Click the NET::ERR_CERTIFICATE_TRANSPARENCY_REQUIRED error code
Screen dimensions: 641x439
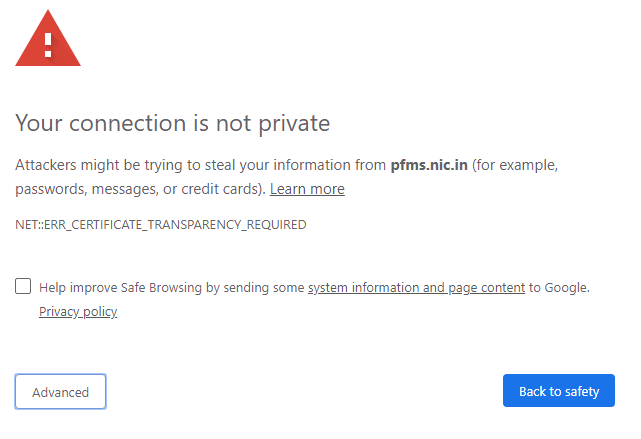tap(161, 225)
